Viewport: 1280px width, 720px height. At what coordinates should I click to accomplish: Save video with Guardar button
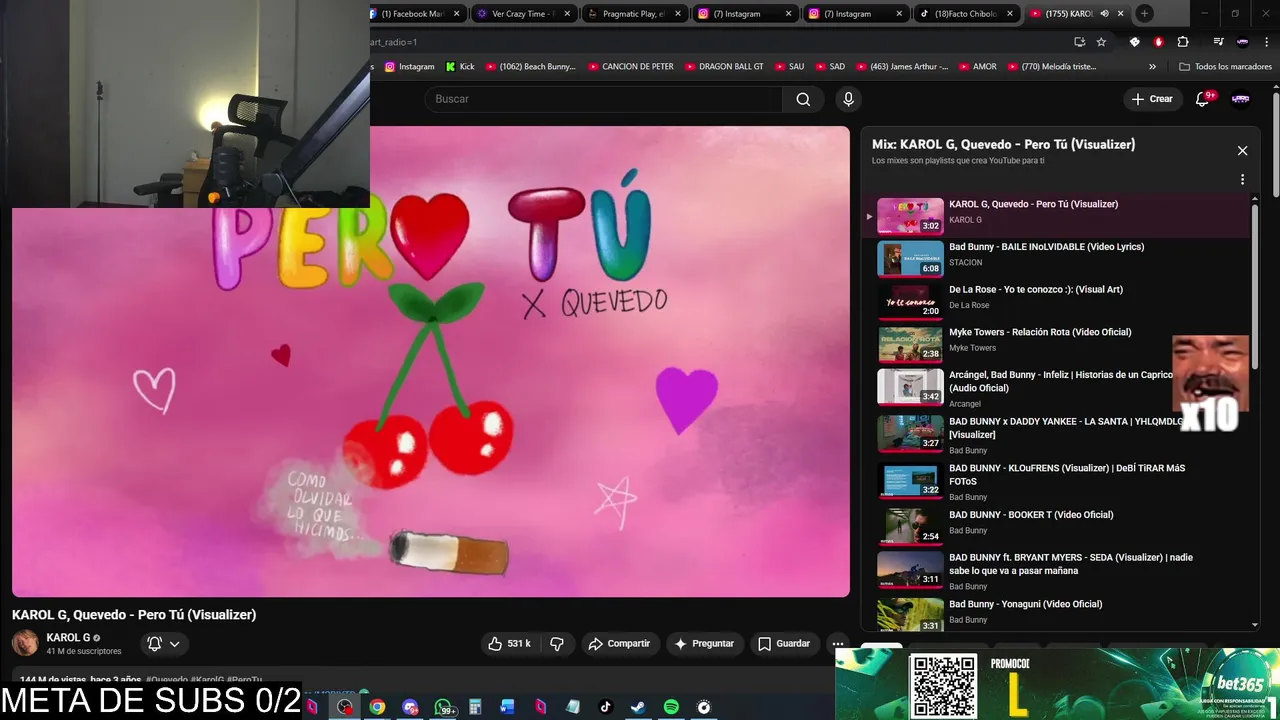[783, 644]
